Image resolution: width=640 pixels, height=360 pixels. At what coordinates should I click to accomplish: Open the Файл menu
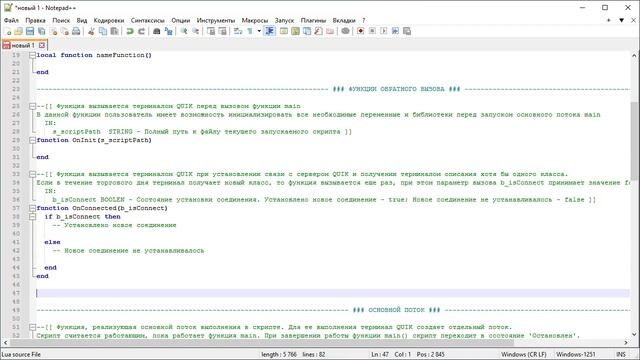tap(11, 20)
